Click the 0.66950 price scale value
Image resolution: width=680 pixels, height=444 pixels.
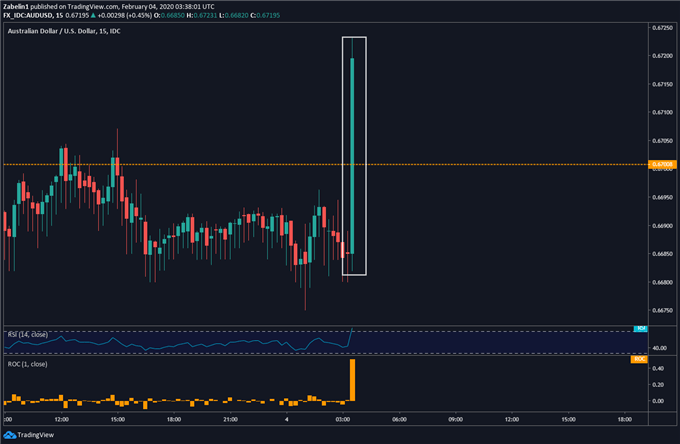[662, 197]
